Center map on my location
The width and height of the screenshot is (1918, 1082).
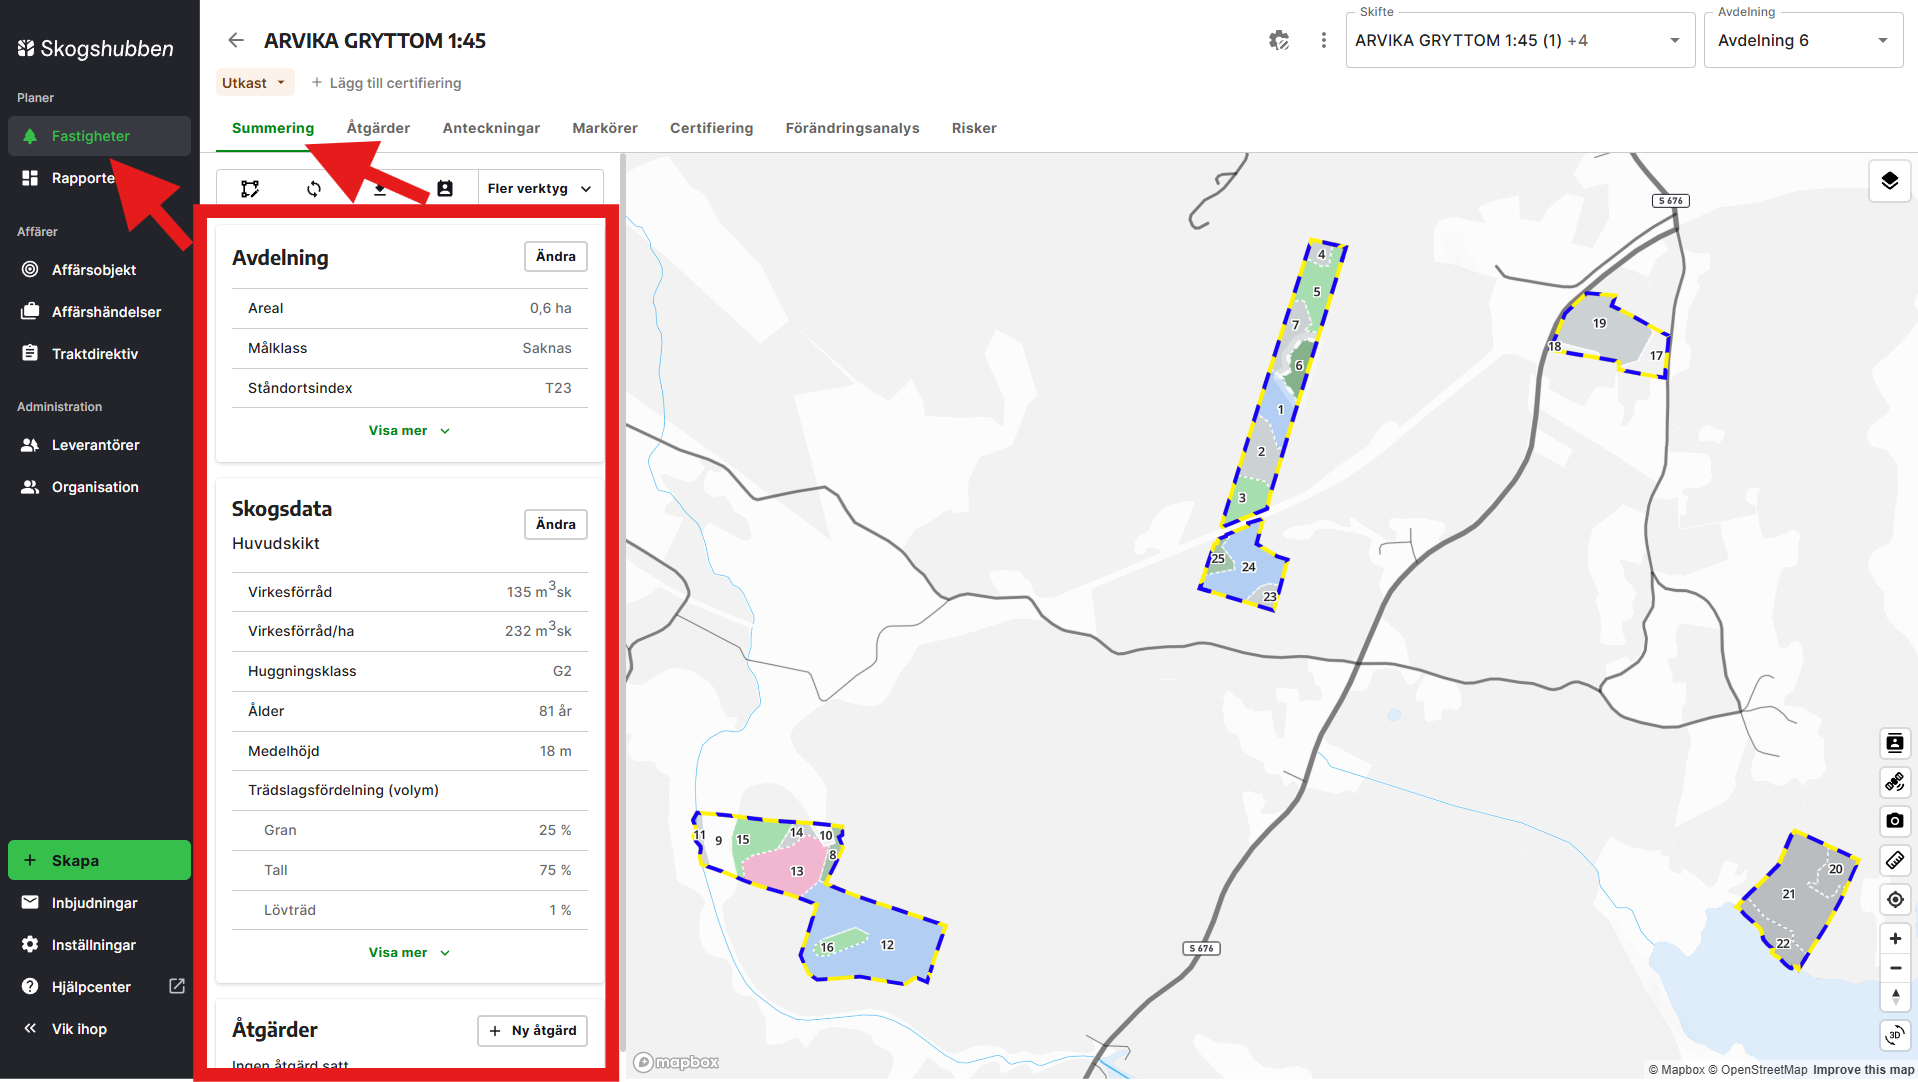(x=1894, y=900)
